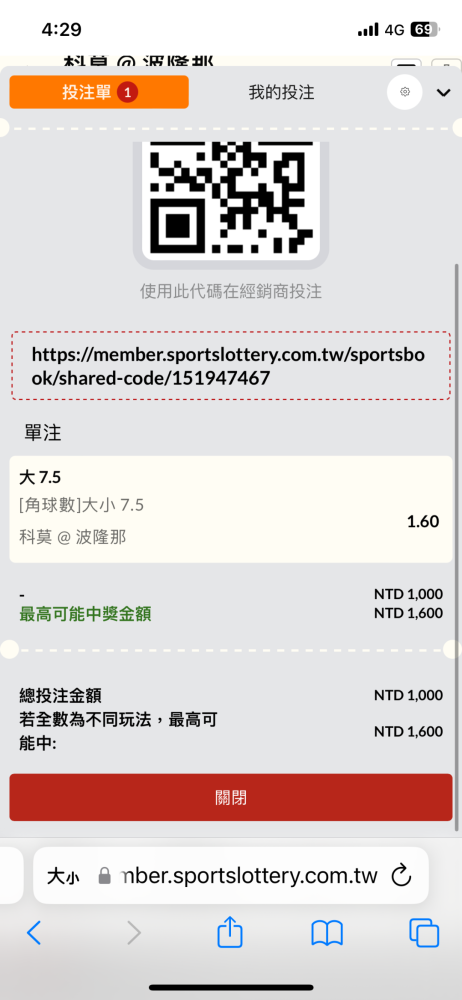The image size is (462, 1000).
Task: Open Safari share sheet icon
Action: (x=230, y=932)
